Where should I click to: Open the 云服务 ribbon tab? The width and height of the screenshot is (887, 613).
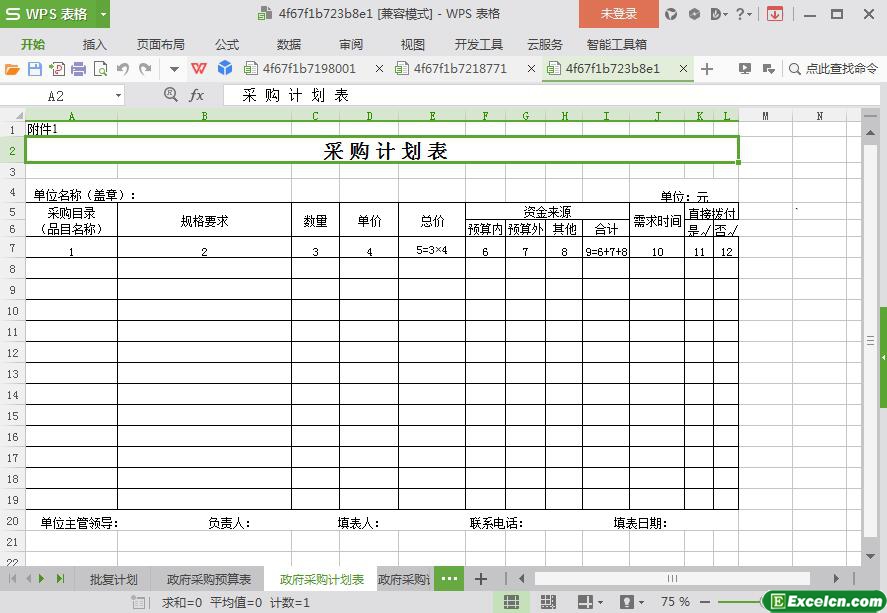(x=545, y=45)
